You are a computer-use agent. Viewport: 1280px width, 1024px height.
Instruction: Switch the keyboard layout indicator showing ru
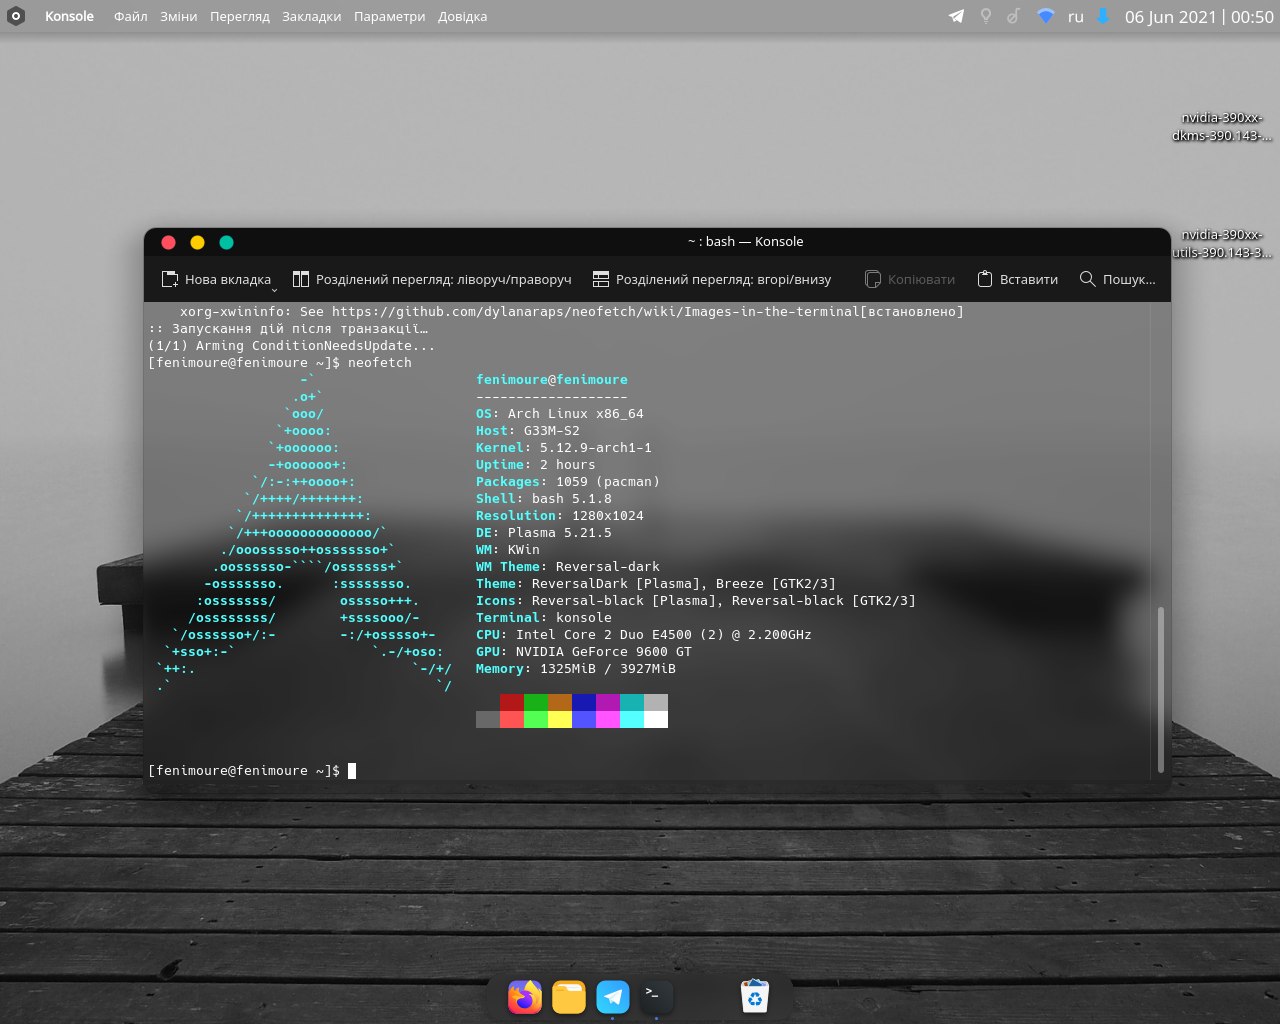[x=1076, y=17]
